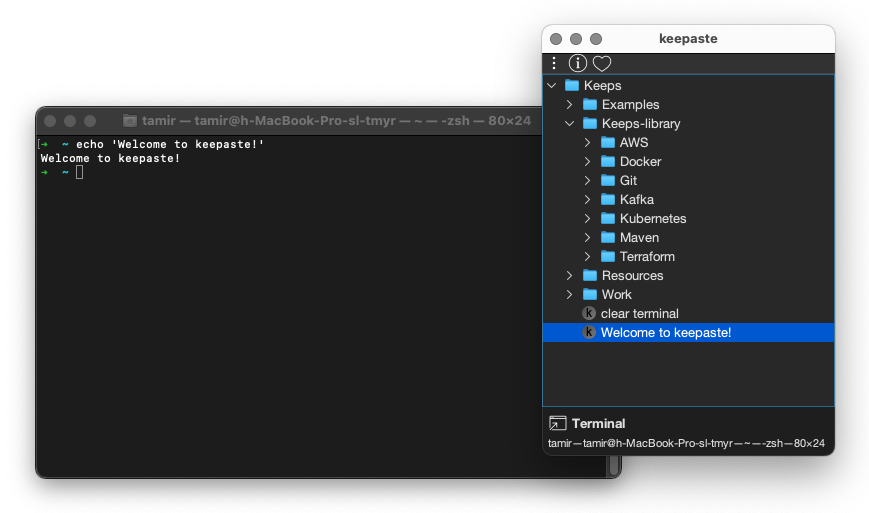Collapse the Keeps root folder
869x513 pixels.
551,85
